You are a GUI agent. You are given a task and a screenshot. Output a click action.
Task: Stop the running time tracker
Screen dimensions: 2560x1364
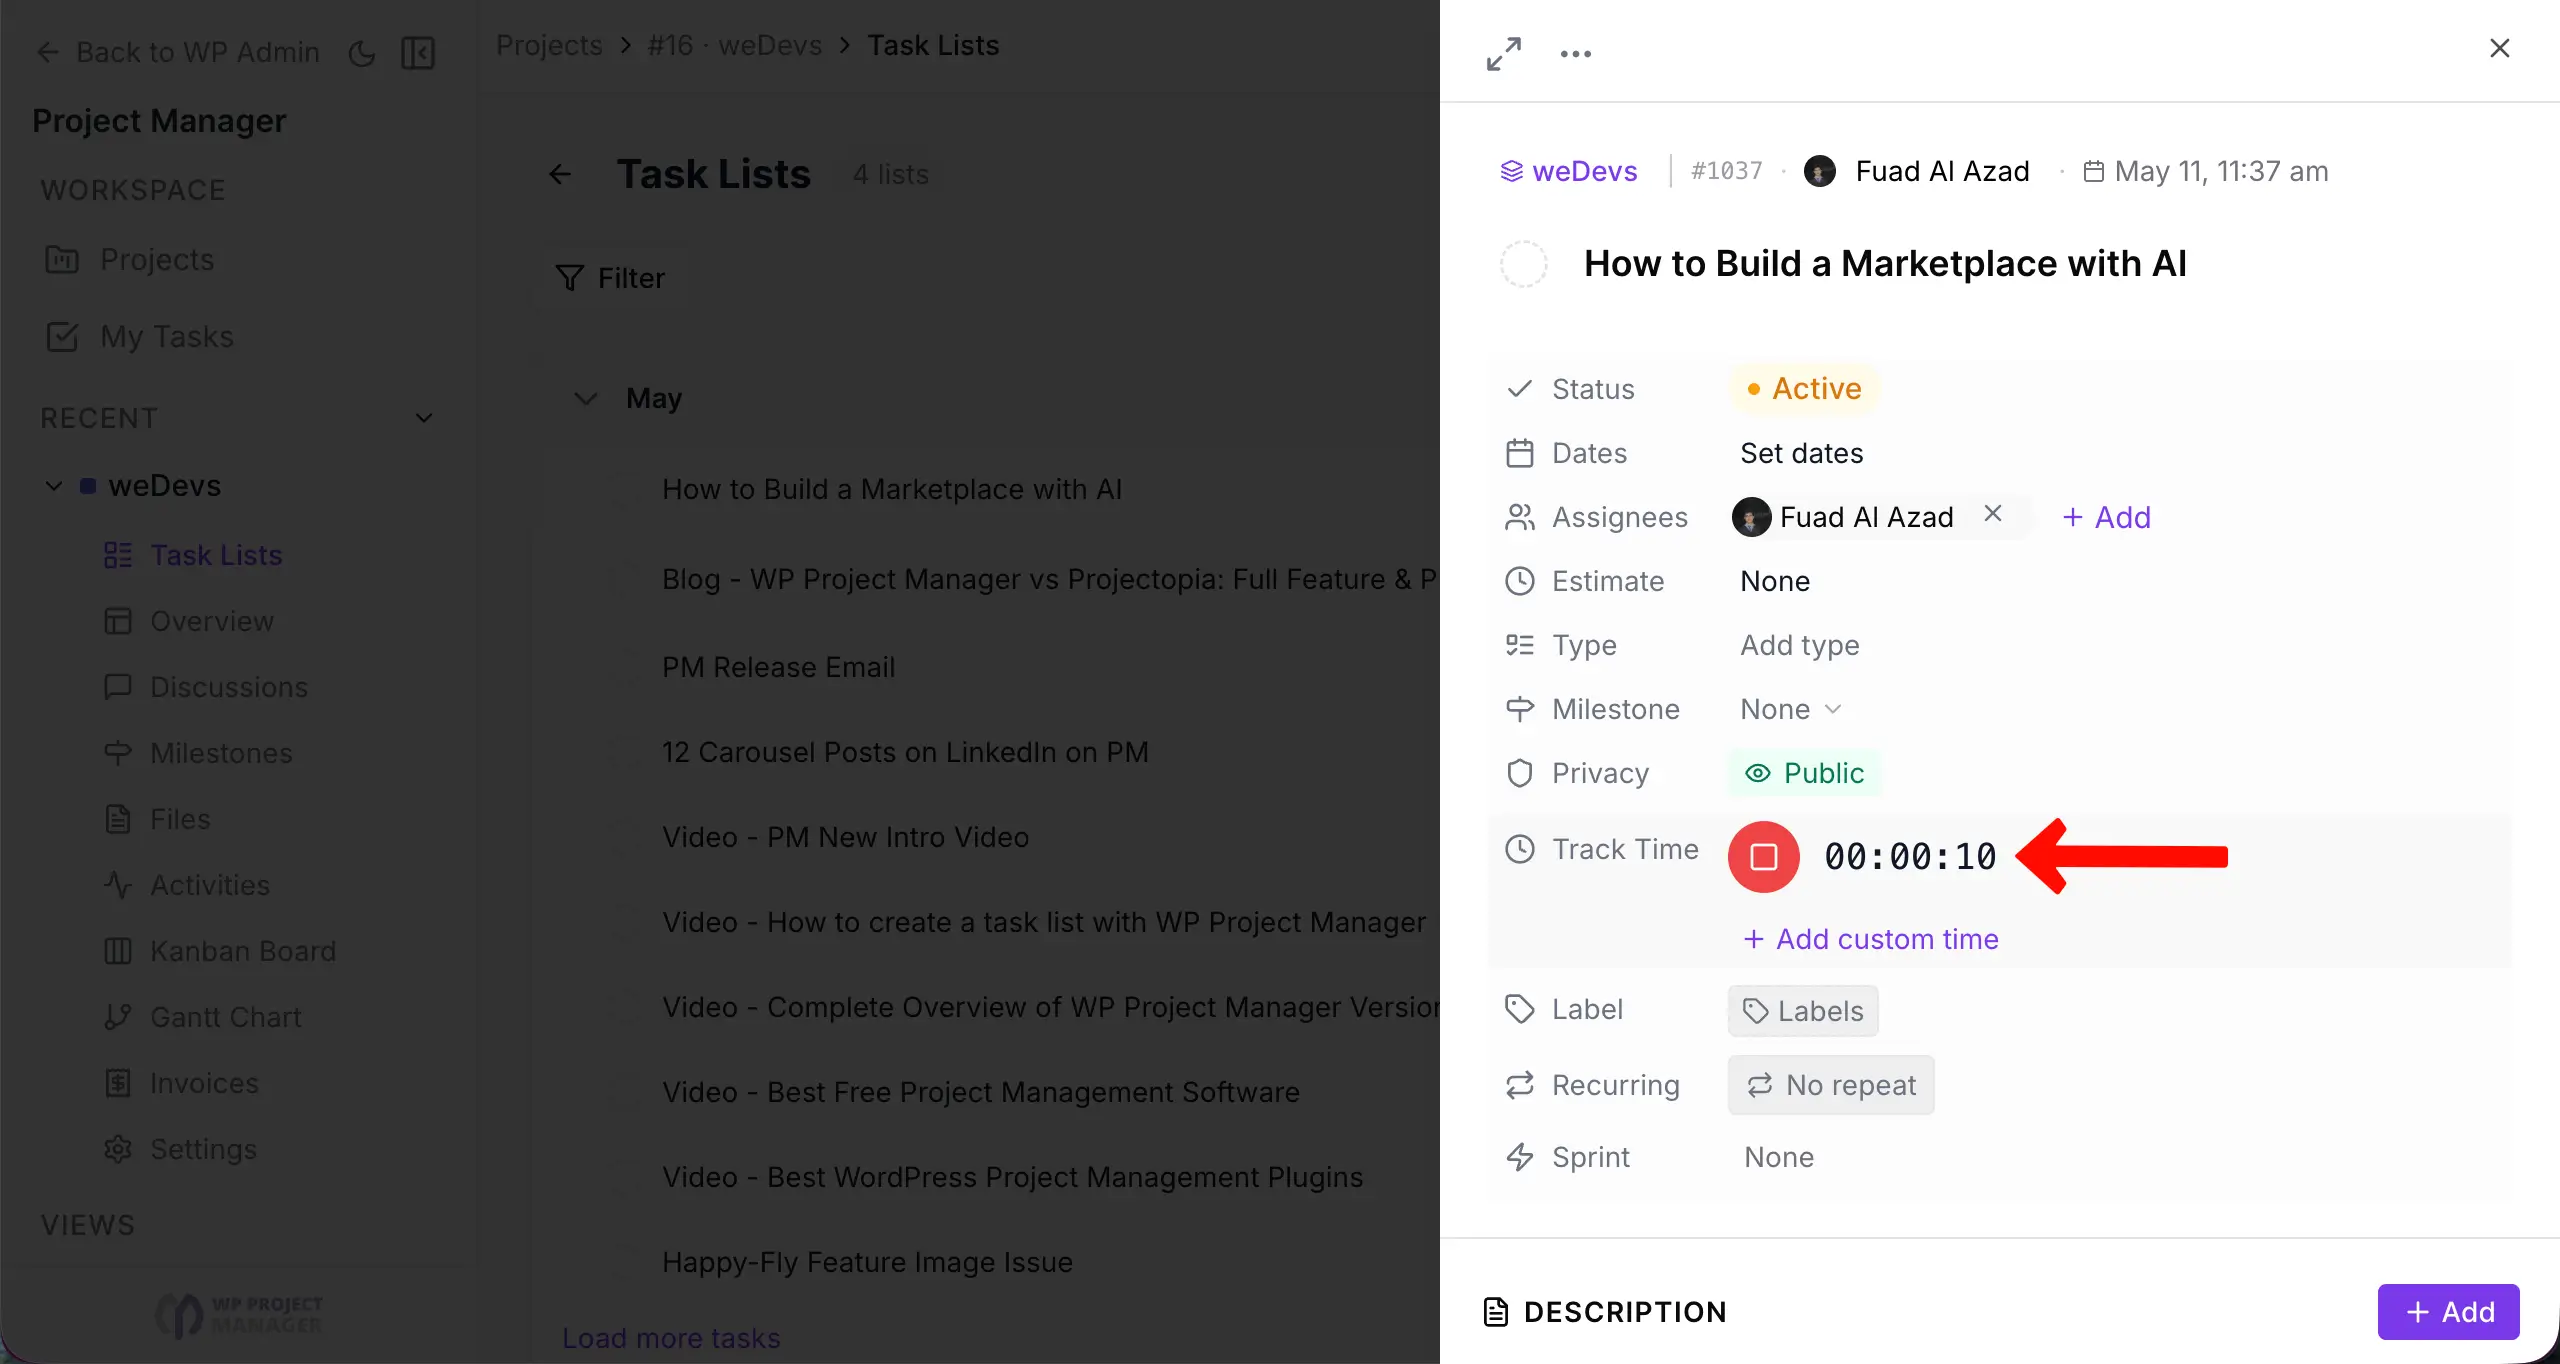(1764, 856)
